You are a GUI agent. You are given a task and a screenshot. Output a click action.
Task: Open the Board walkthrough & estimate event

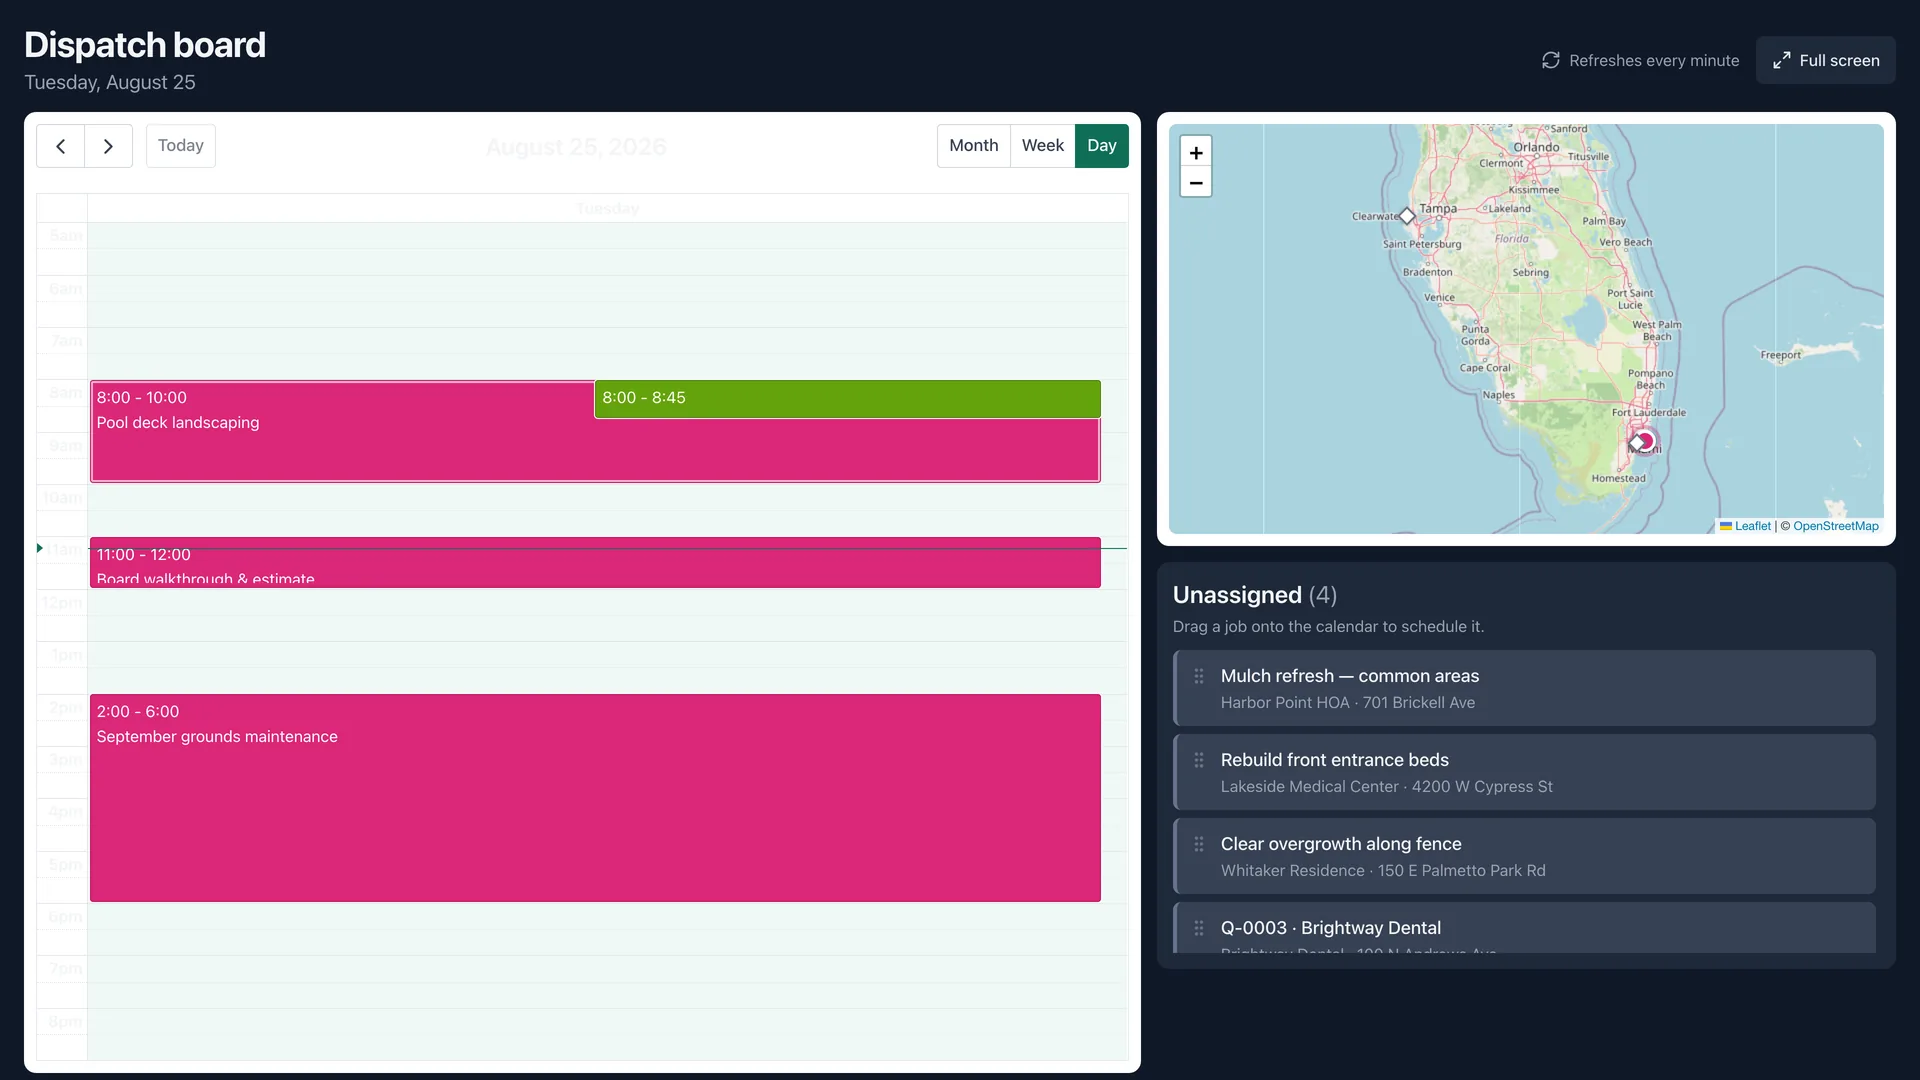[595, 563]
